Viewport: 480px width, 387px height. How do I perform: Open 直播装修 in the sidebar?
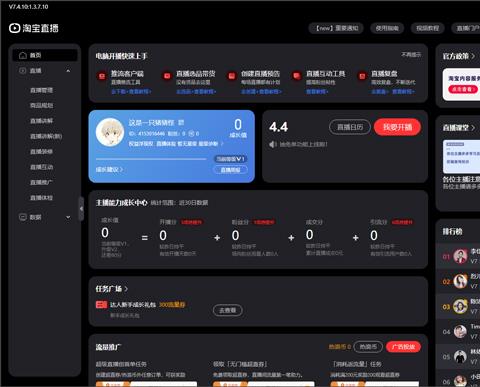[x=41, y=152]
